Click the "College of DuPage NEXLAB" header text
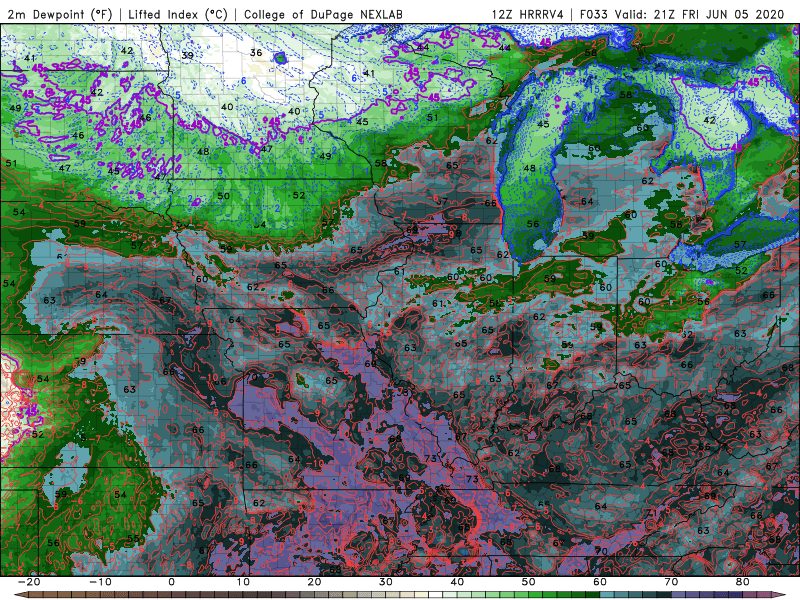The width and height of the screenshot is (800, 600). pyautogui.click(x=323, y=14)
